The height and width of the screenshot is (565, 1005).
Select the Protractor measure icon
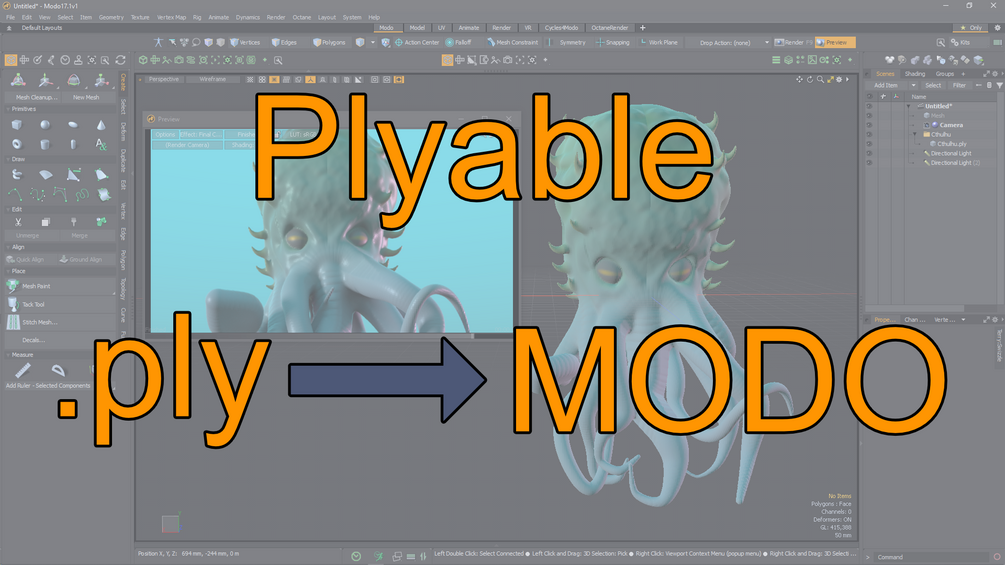click(x=58, y=370)
